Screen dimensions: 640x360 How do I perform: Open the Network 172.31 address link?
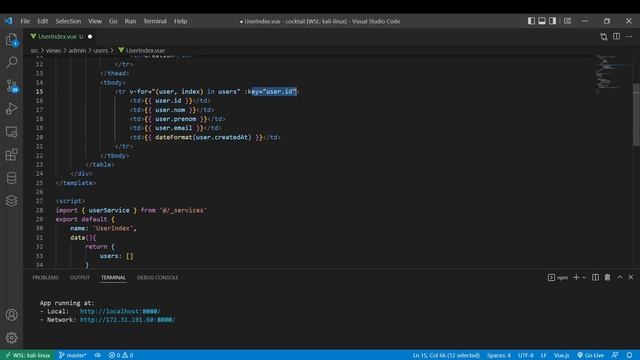click(127, 320)
